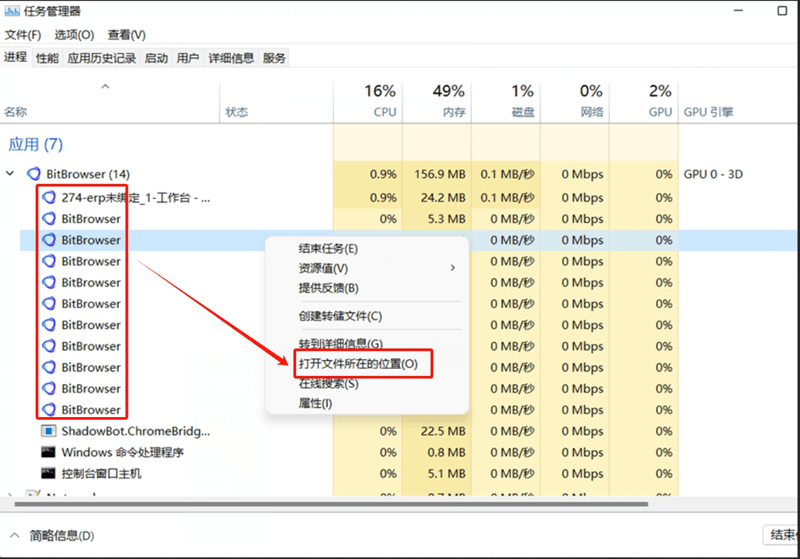Viewport: 800px width, 559px height.
Task: Click the ShadowBot.ChromeBridge process icon
Action: (x=48, y=431)
